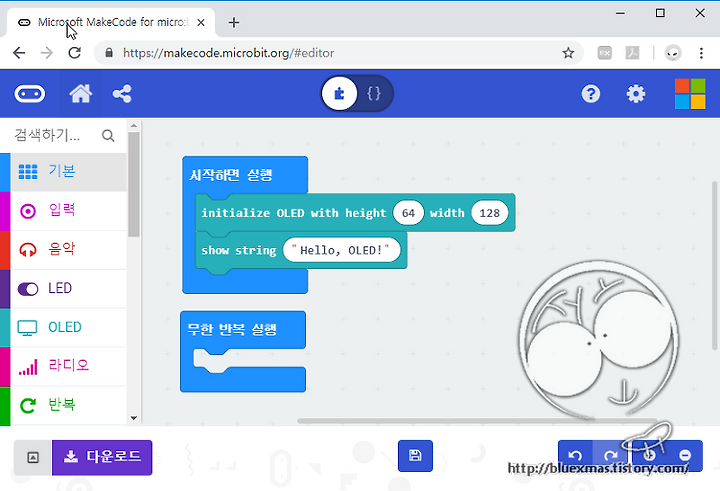Undo the last action

pos(575,456)
